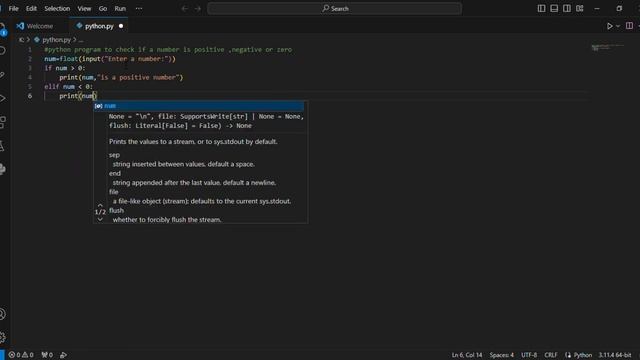Click line number 6 in gutter
Screen dimensions: 640x360
(x=30, y=96)
